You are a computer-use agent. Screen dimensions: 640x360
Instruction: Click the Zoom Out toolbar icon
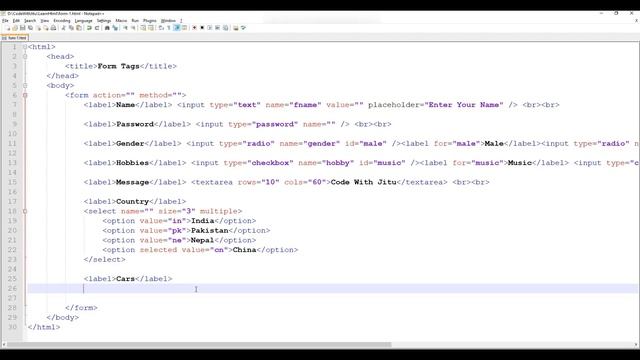click(x=133, y=28)
